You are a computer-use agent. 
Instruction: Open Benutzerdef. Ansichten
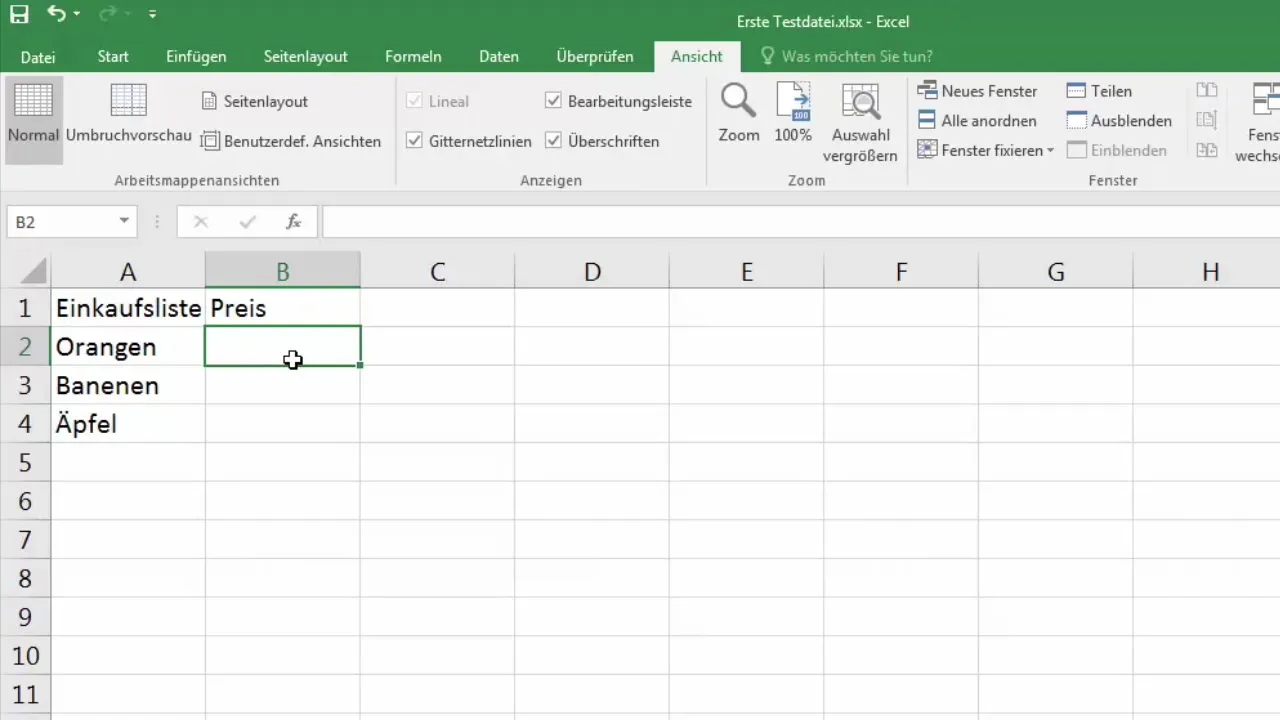pyautogui.click(x=291, y=141)
